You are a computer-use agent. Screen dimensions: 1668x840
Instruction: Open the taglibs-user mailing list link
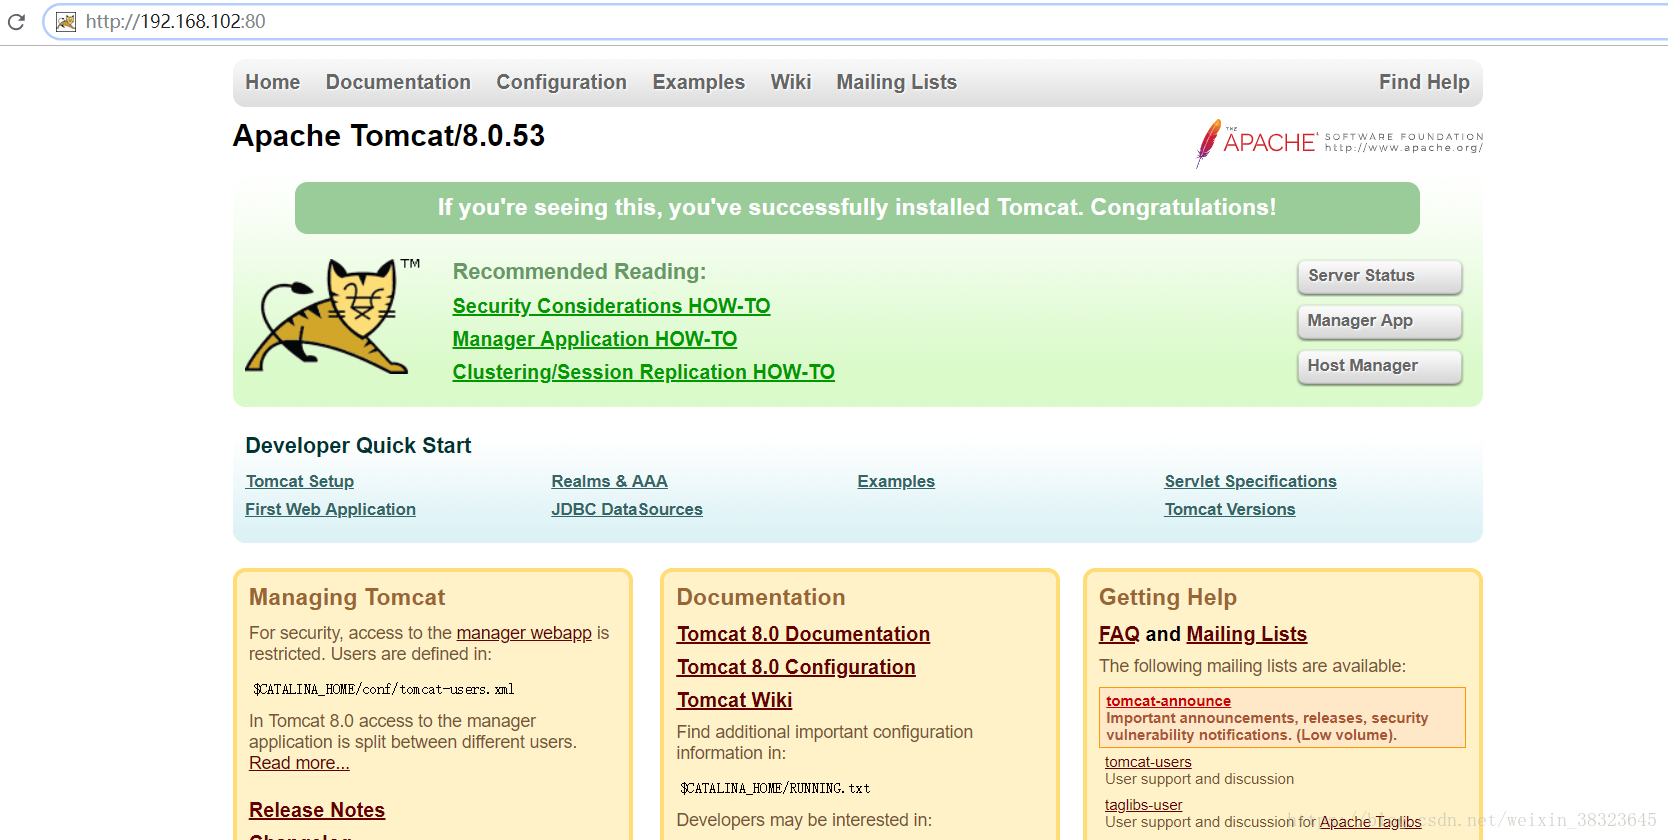point(1143,805)
